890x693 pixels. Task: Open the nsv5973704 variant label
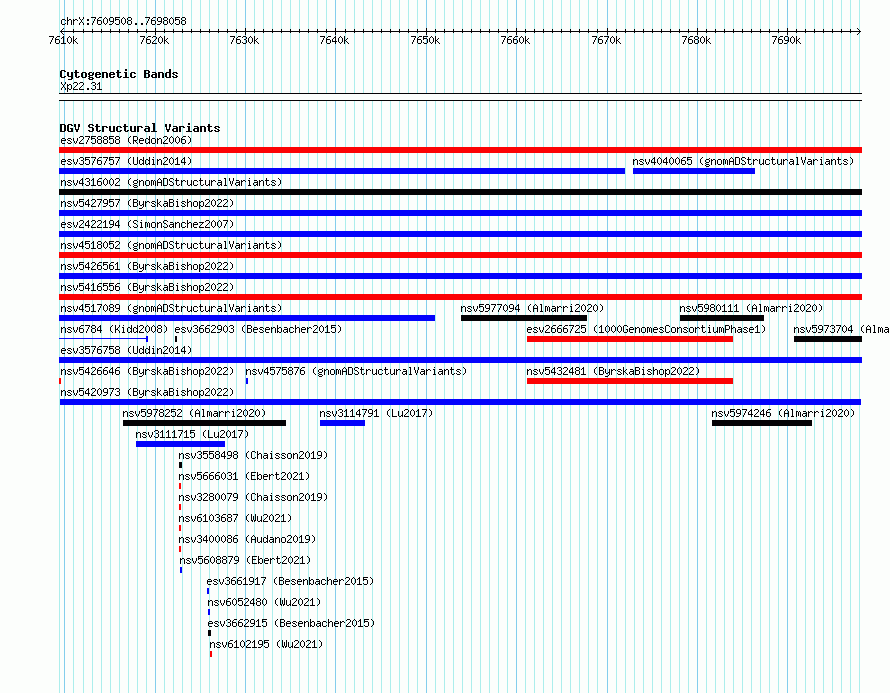coord(841,329)
